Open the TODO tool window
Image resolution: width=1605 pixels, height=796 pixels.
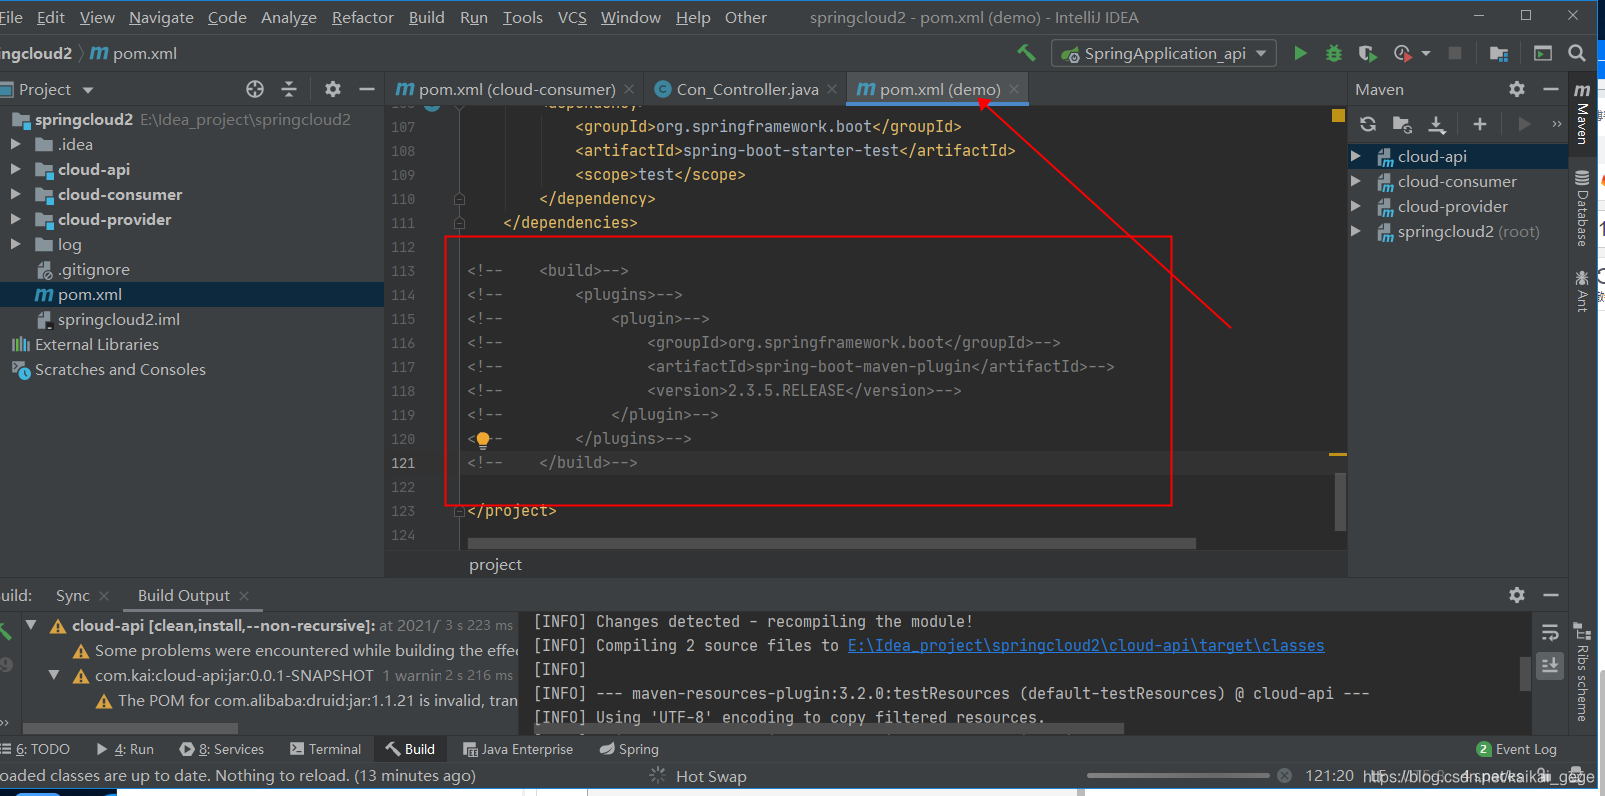[x=35, y=749]
